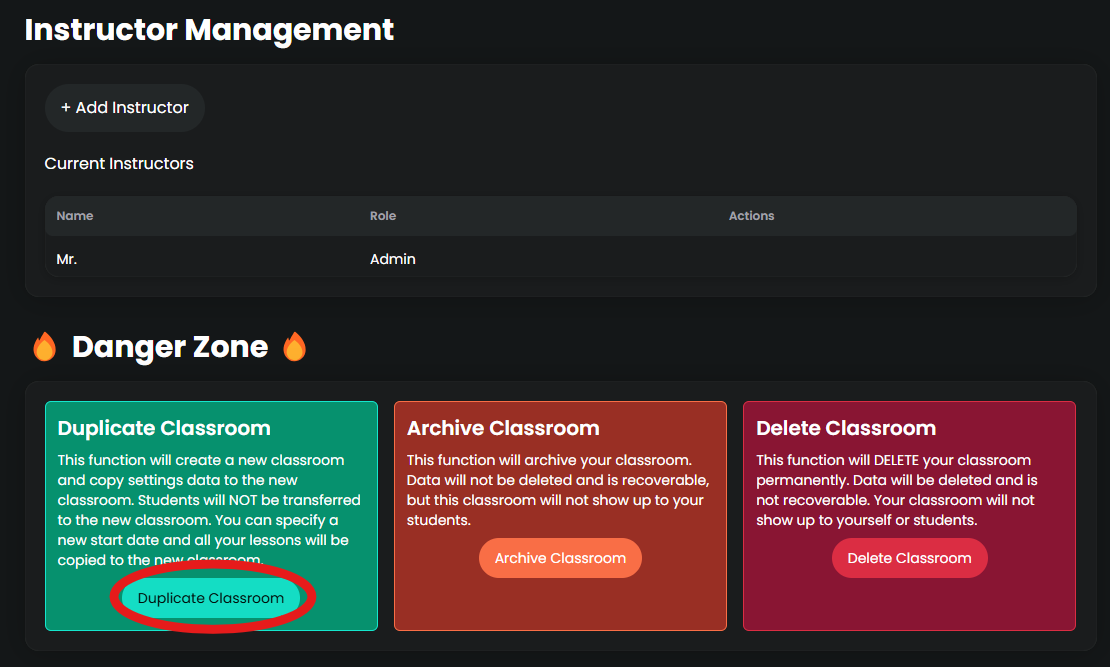Click the archive description mentioning 'recoverable'
Screen dimensions: 1110x667
tap(558, 490)
